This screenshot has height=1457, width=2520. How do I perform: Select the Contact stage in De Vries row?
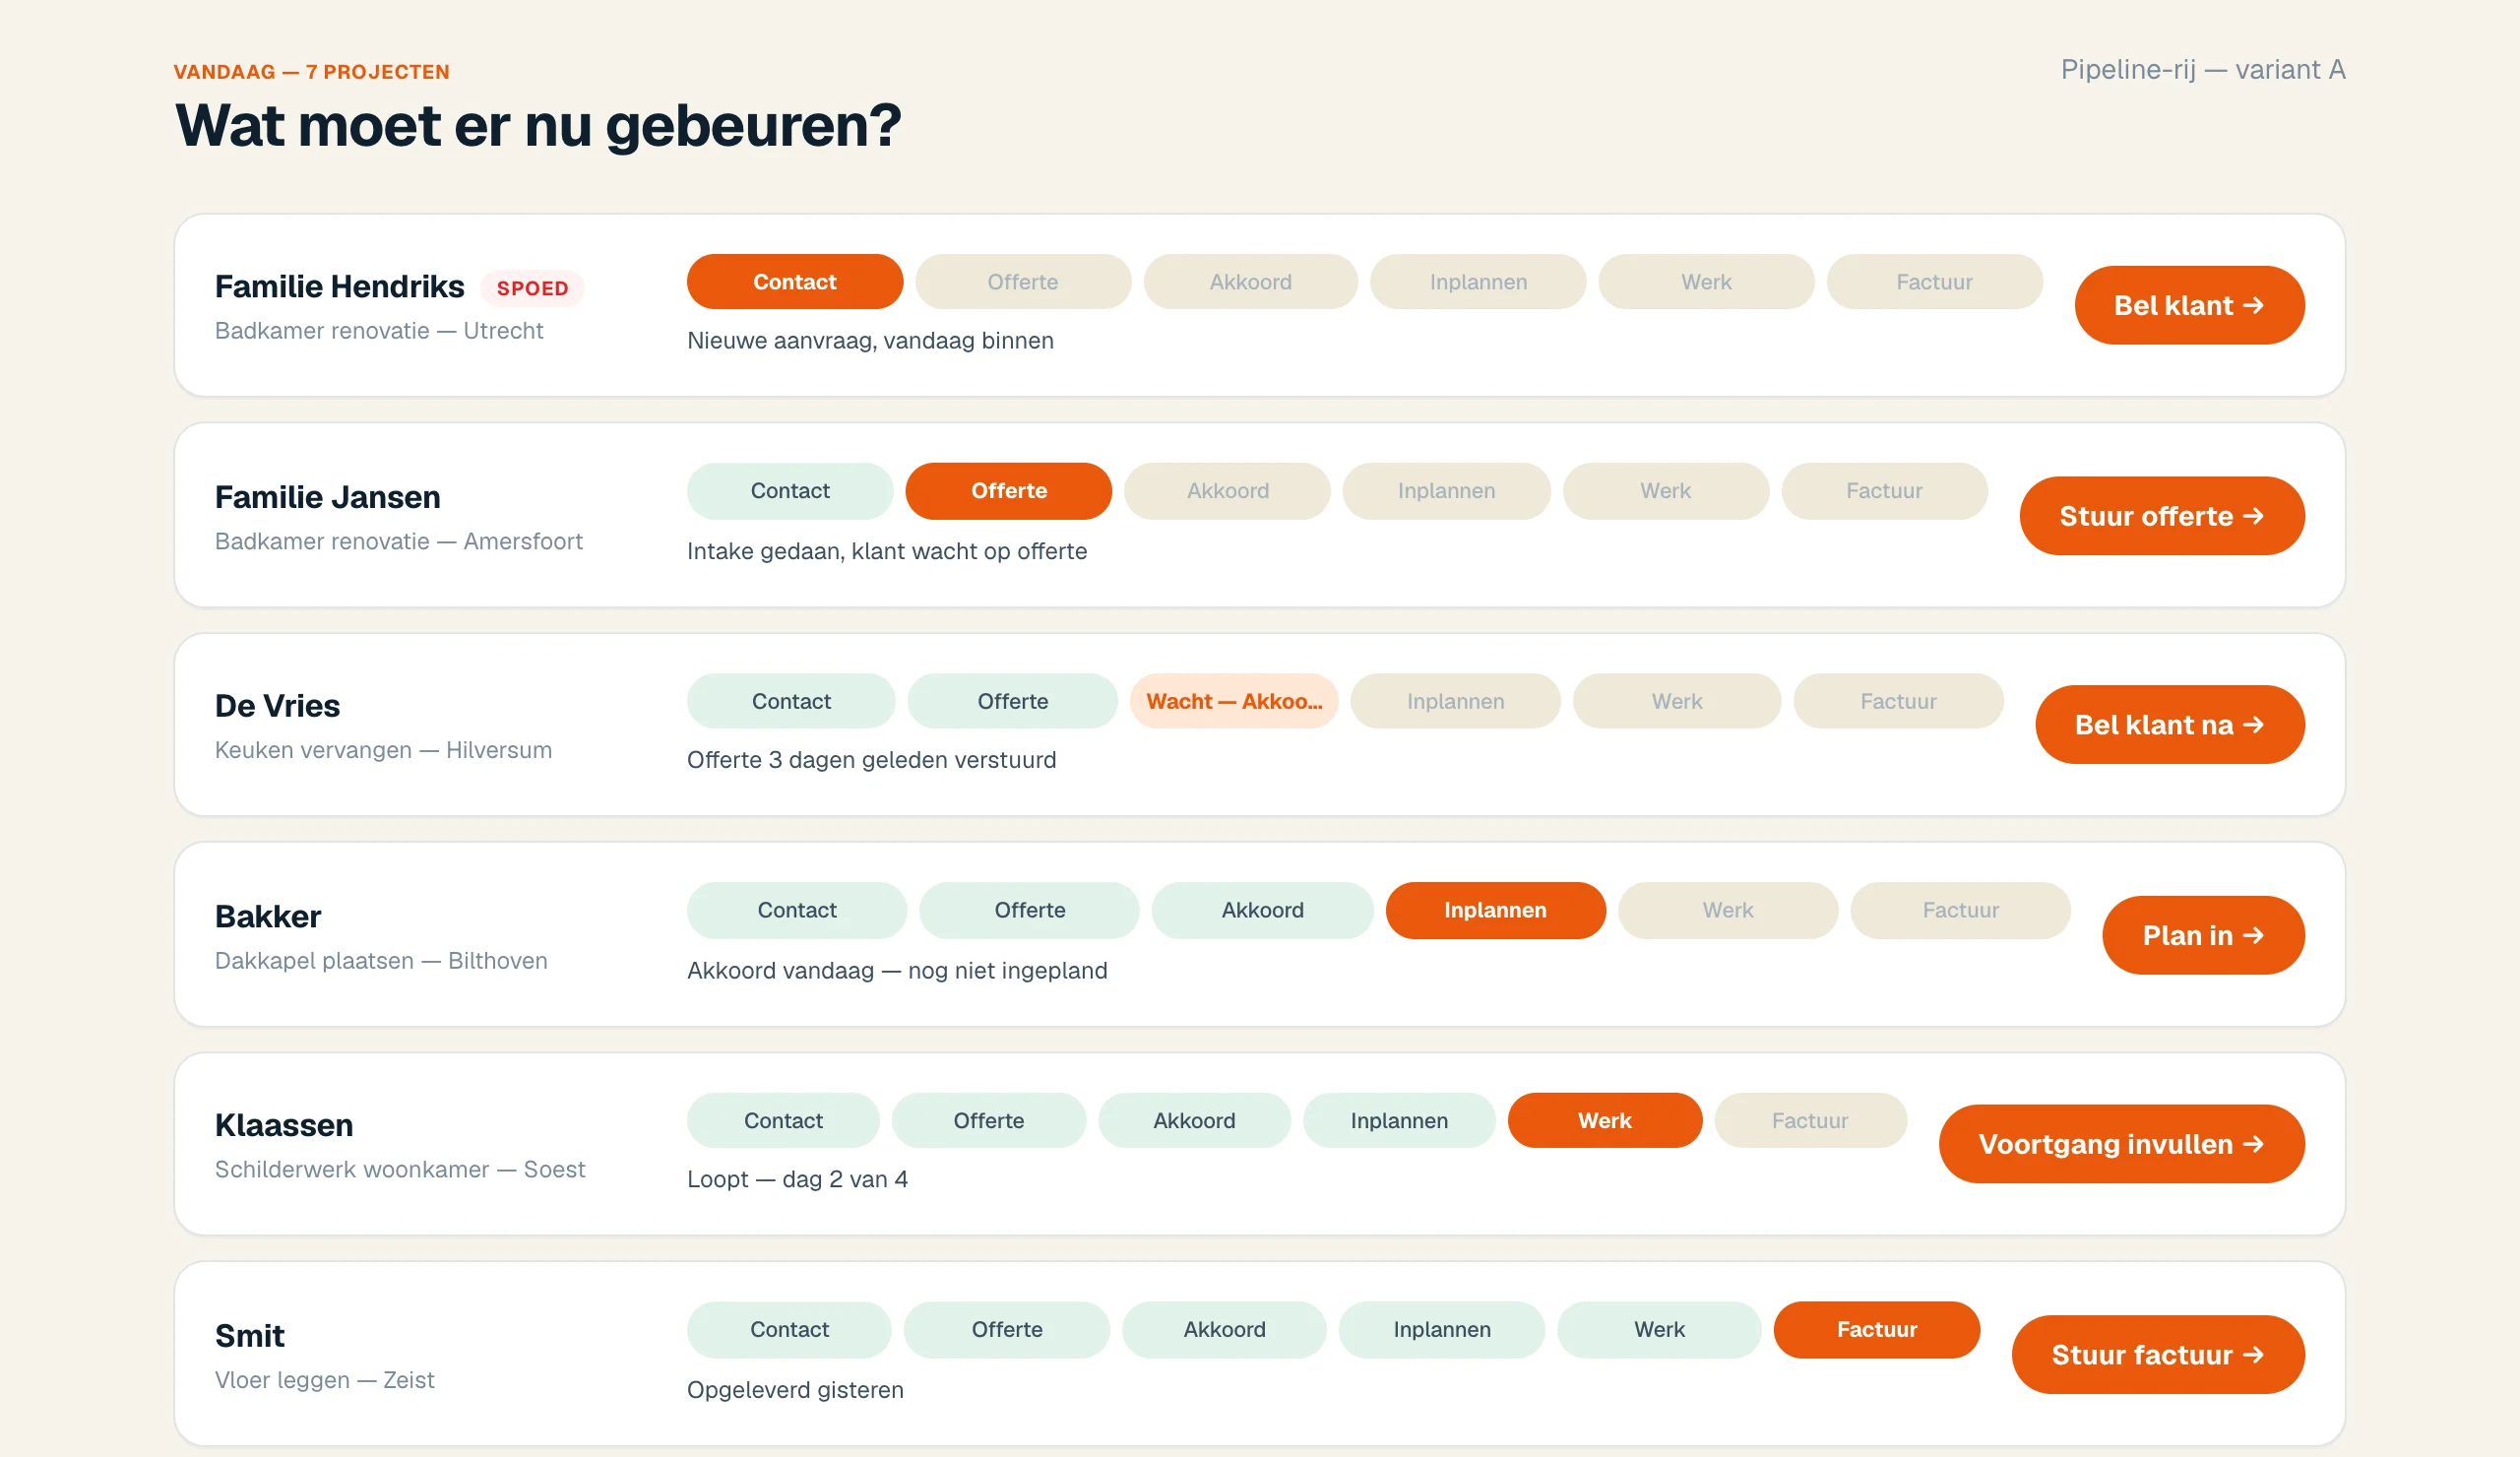point(791,701)
